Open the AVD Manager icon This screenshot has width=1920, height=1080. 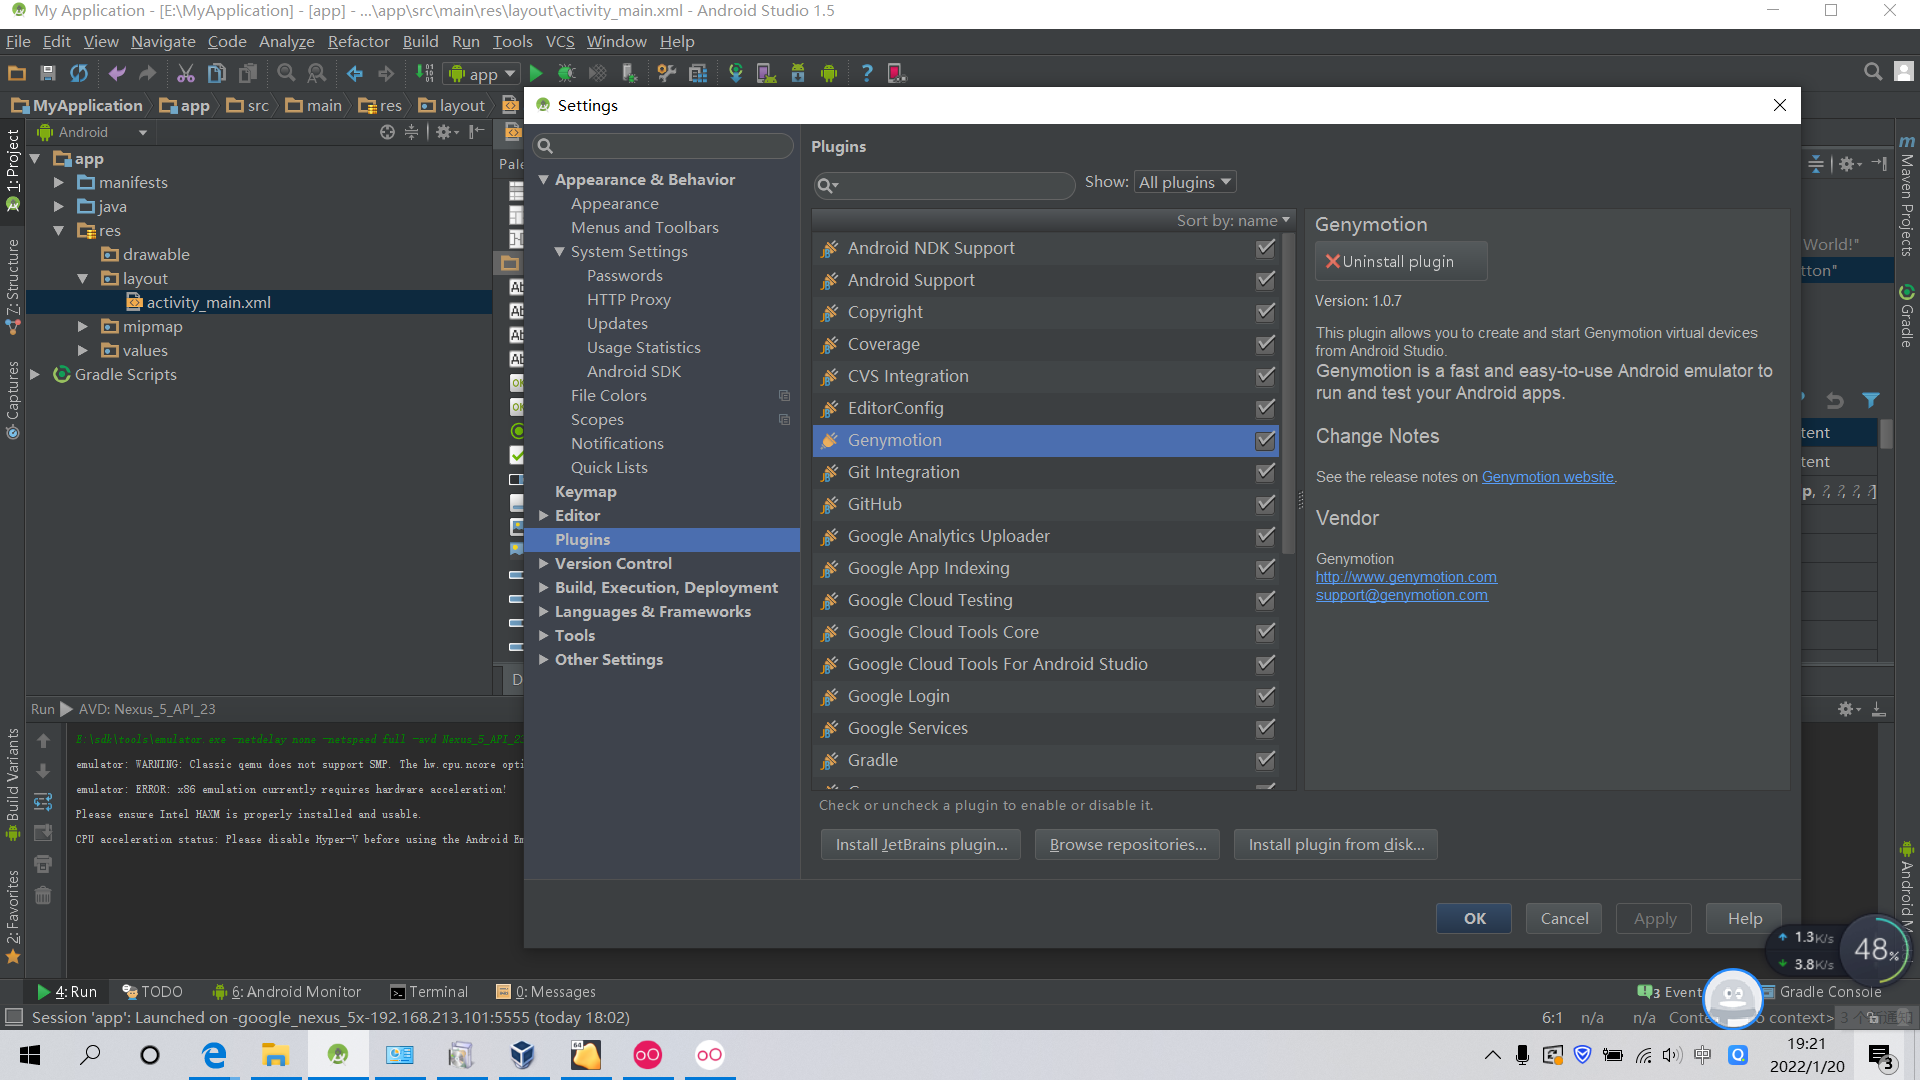point(766,73)
